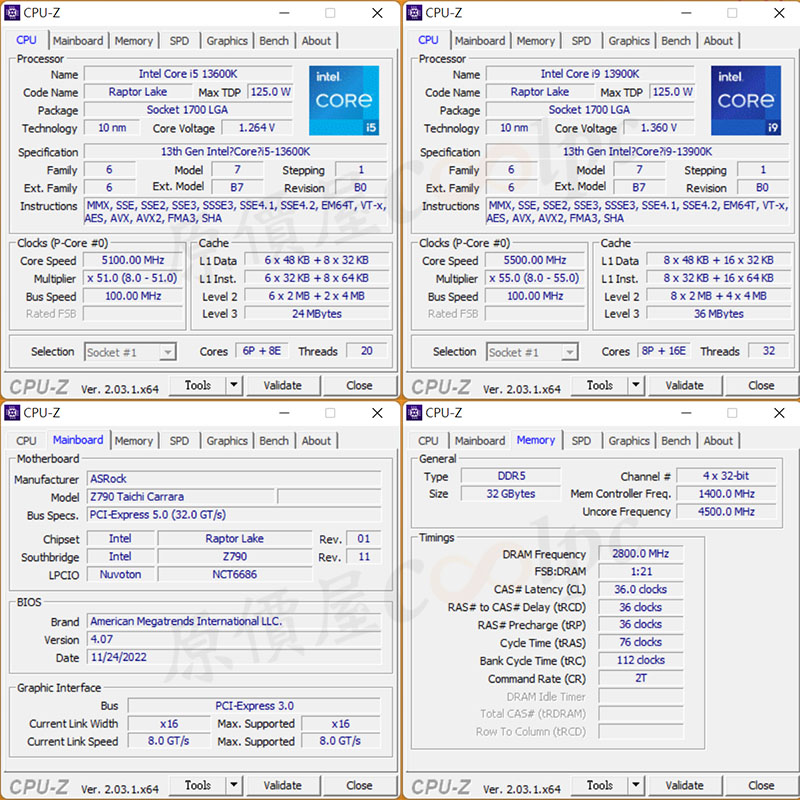800x800 pixels.
Task: Expand the Tools arrow in the DDR5 Memory window
Action: 636,785
